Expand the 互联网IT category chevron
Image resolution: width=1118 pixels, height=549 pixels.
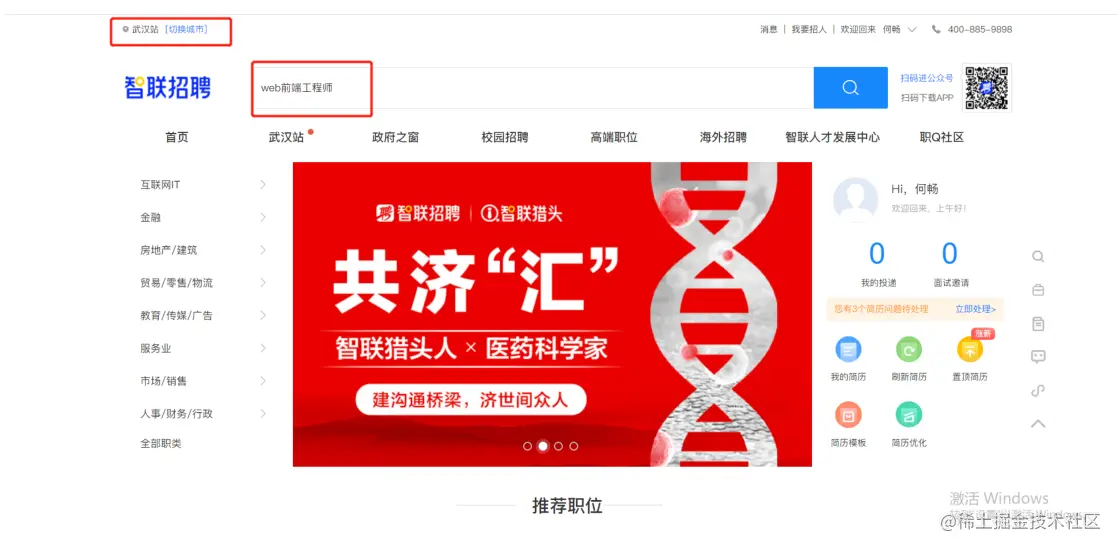click(262, 185)
